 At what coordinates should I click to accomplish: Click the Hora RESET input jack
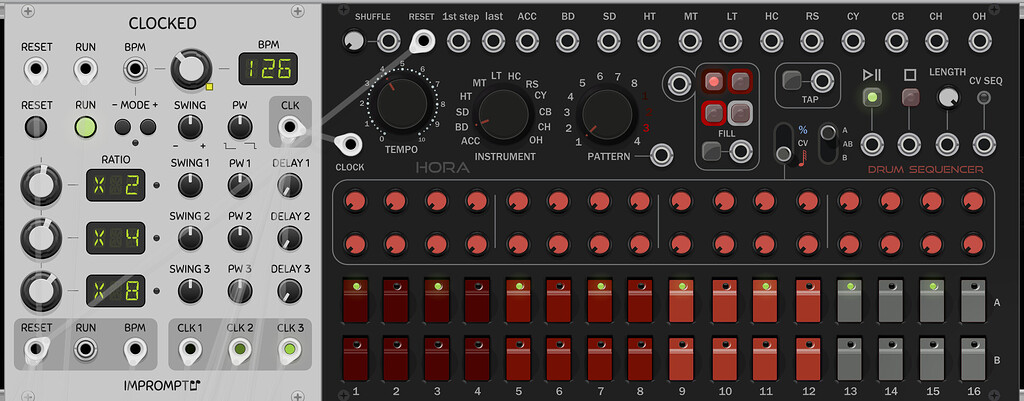click(x=423, y=41)
